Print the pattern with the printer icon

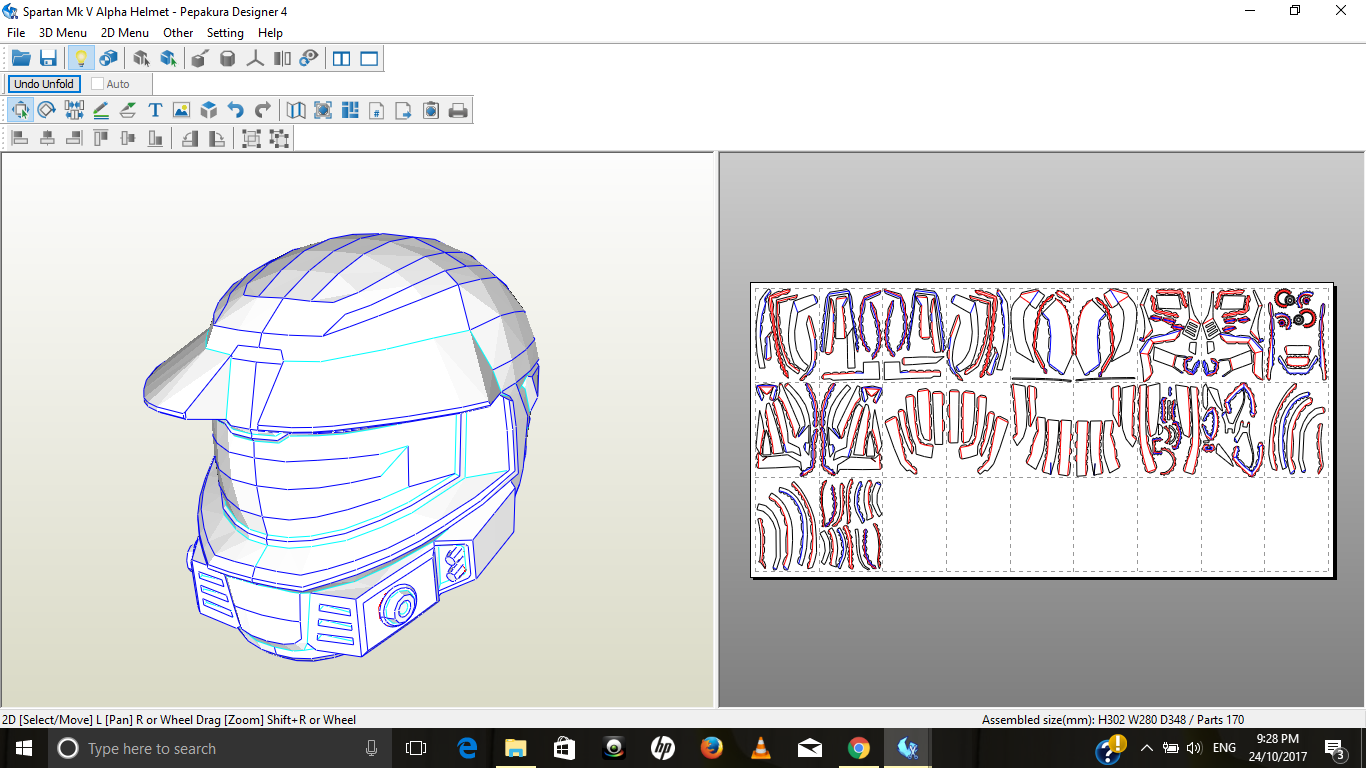tap(458, 110)
